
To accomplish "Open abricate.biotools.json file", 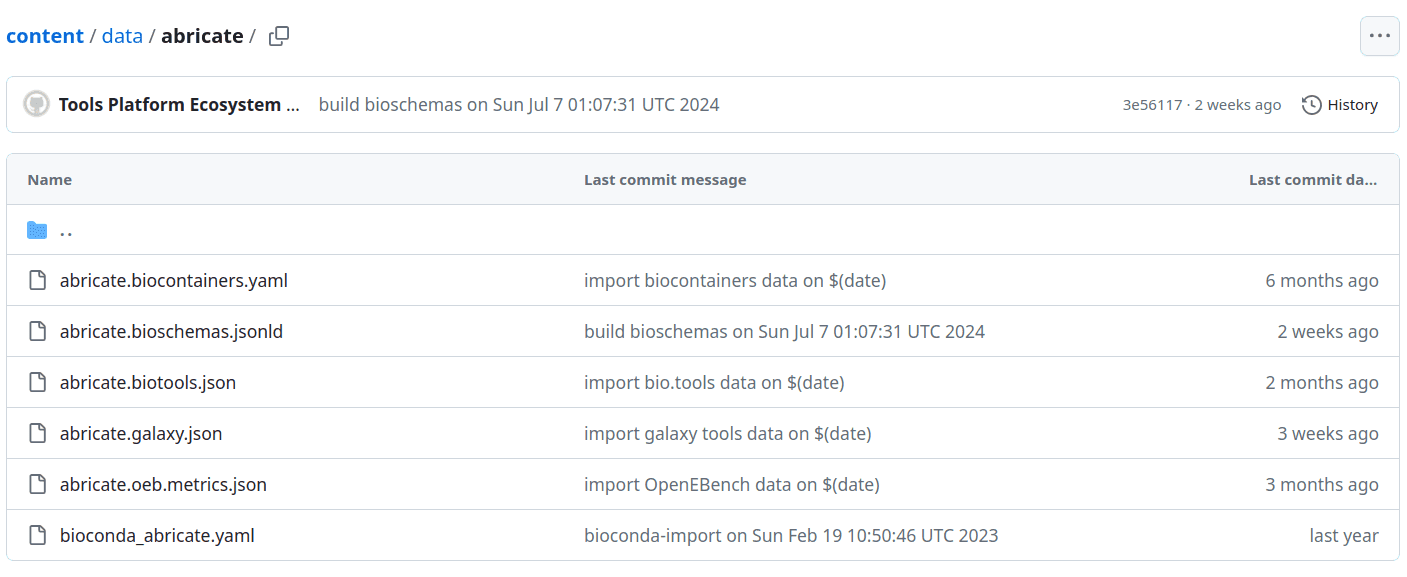I will point(148,383).
